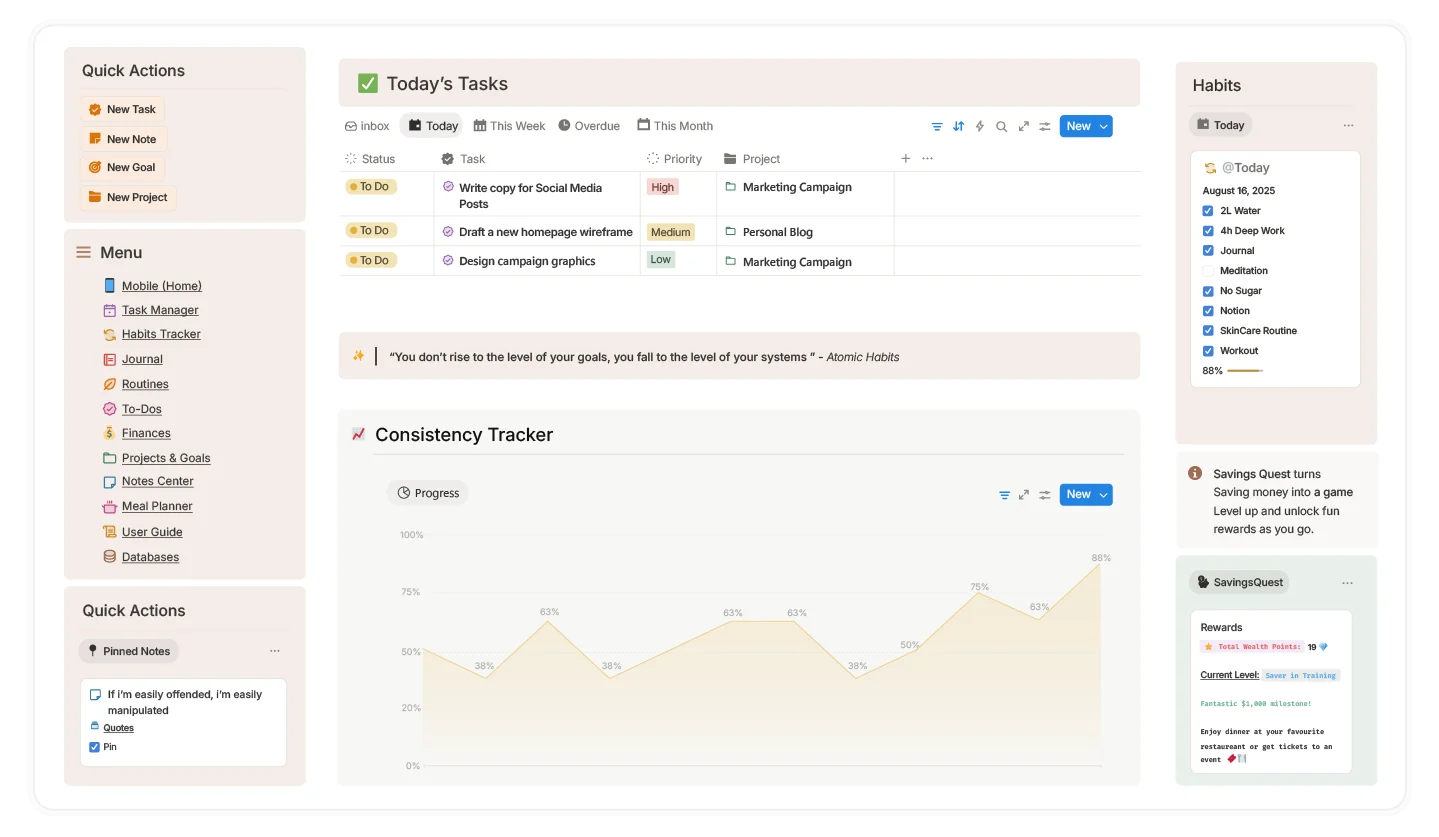1439x837 pixels.
Task: Click the money bag icon beside Finances
Action: tap(110, 433)
